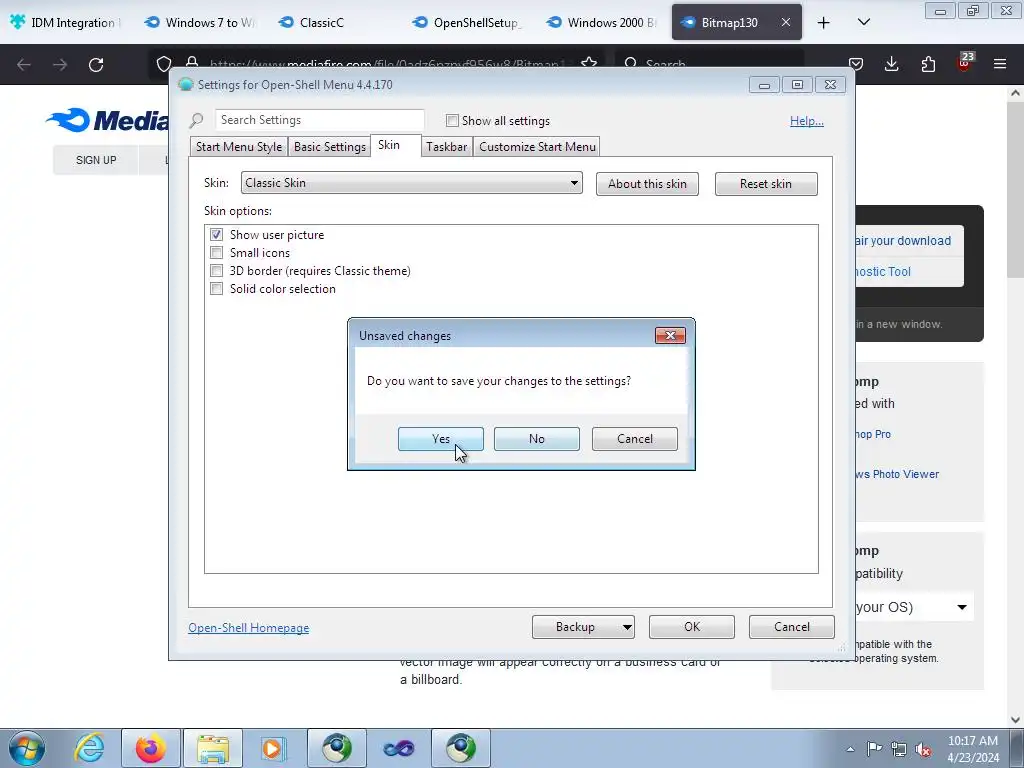Image resolution: width=1024 pixels, height=768 pixels.
Task: Cancel the Unsaved changes dialog
Action: 635,439
